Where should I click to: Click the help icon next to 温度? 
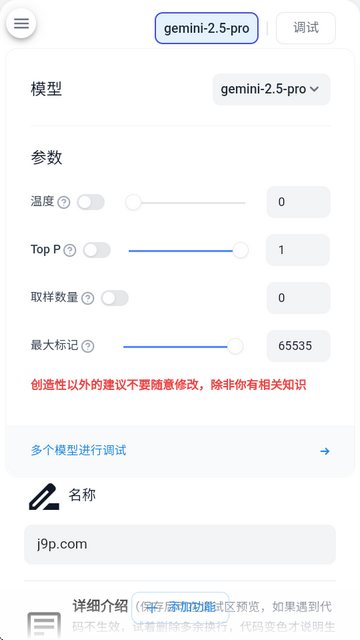(64, 202)
